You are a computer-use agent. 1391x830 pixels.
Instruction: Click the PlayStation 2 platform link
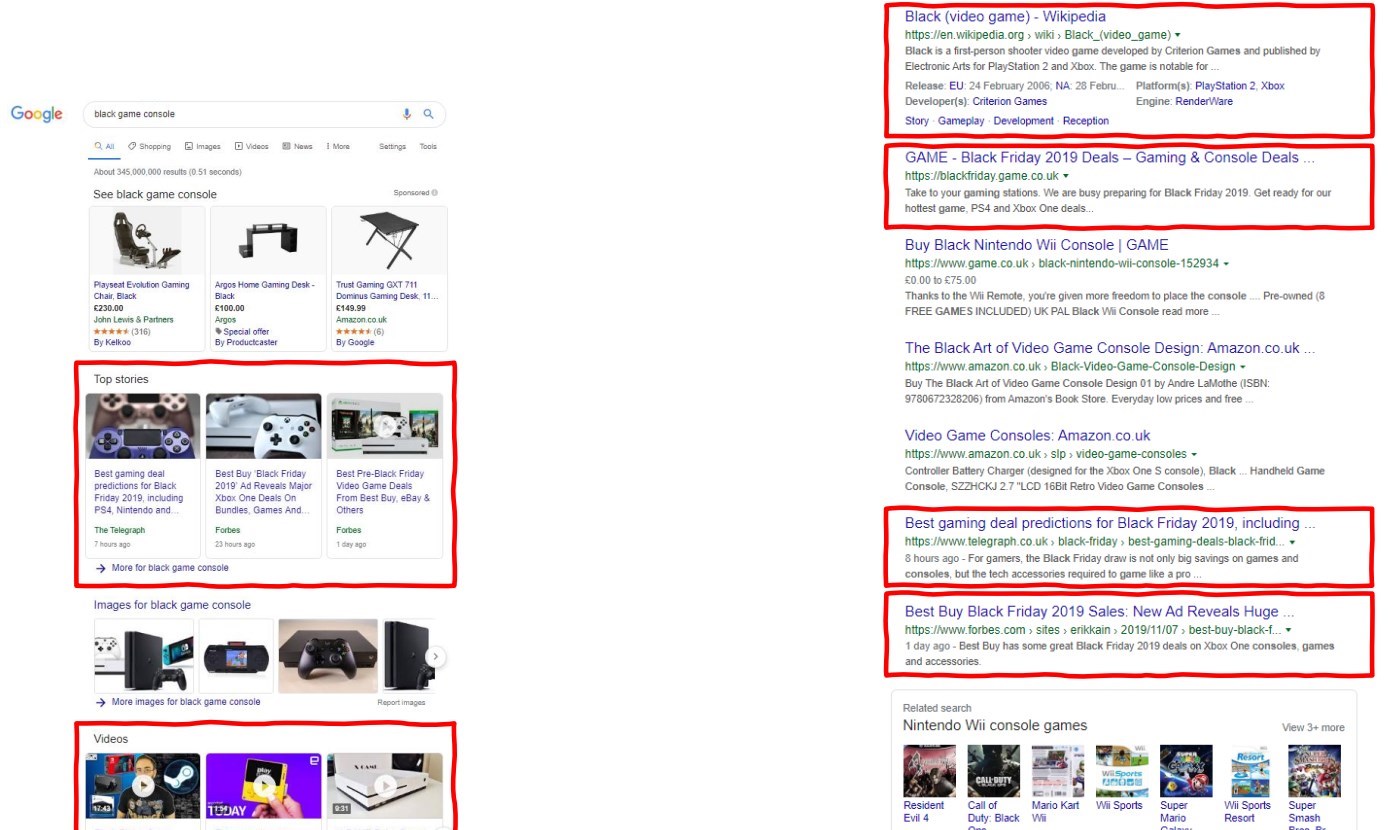point(1226,86)
